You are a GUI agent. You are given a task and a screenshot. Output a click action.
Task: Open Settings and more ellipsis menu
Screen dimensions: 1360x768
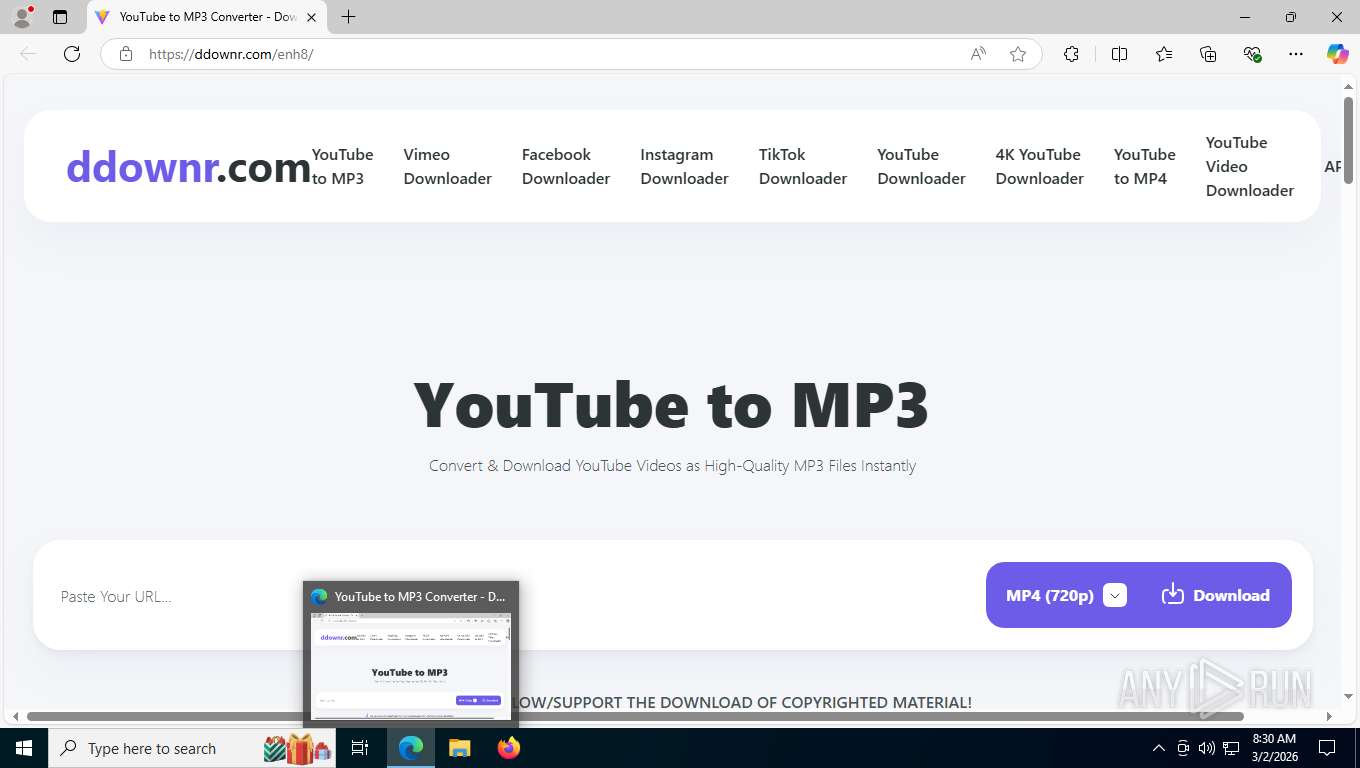(x=1296, y=54)
